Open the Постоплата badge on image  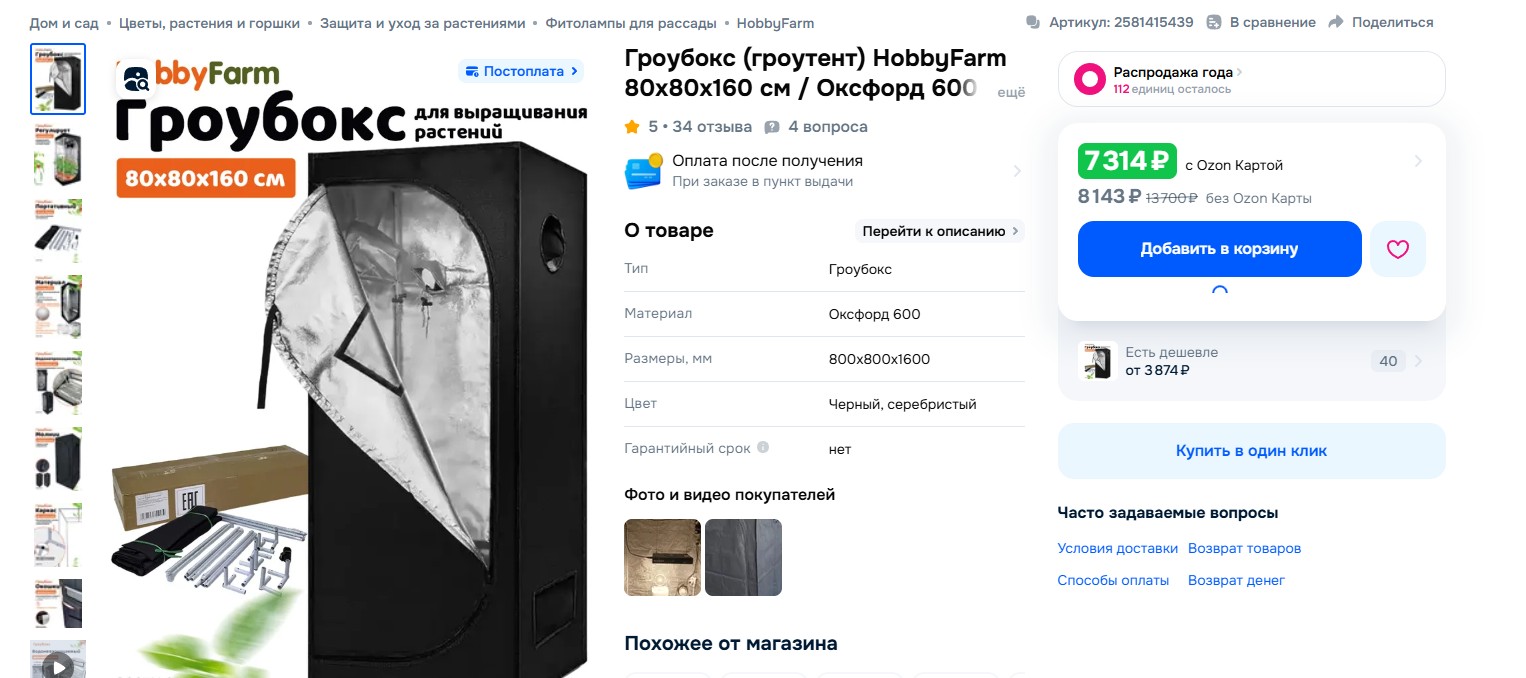point(521,71)
